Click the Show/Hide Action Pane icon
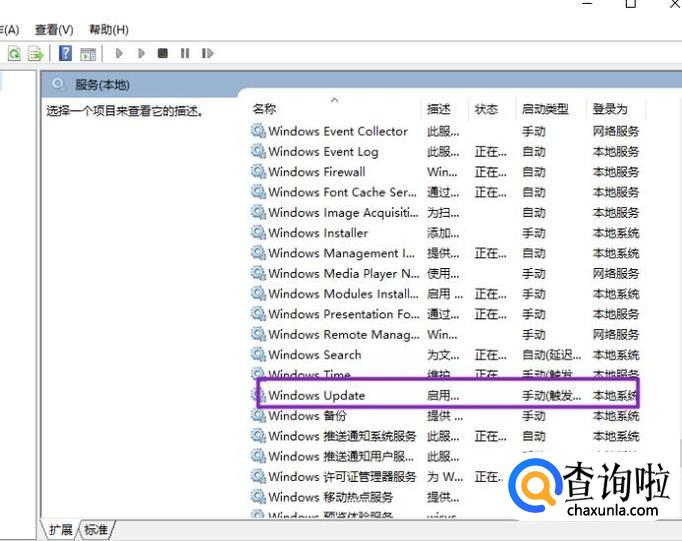 88,53
